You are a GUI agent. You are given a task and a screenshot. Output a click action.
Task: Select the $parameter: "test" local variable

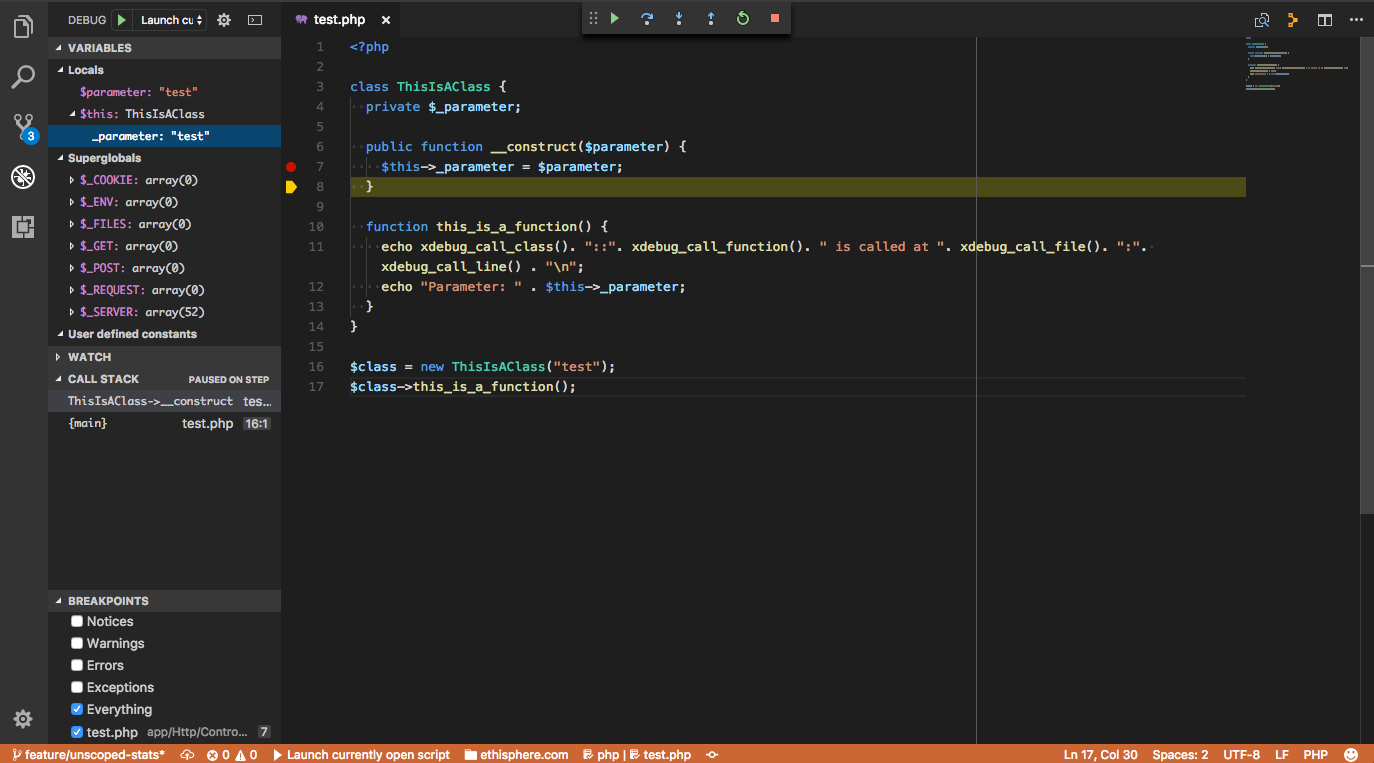[x=164, y=92]
